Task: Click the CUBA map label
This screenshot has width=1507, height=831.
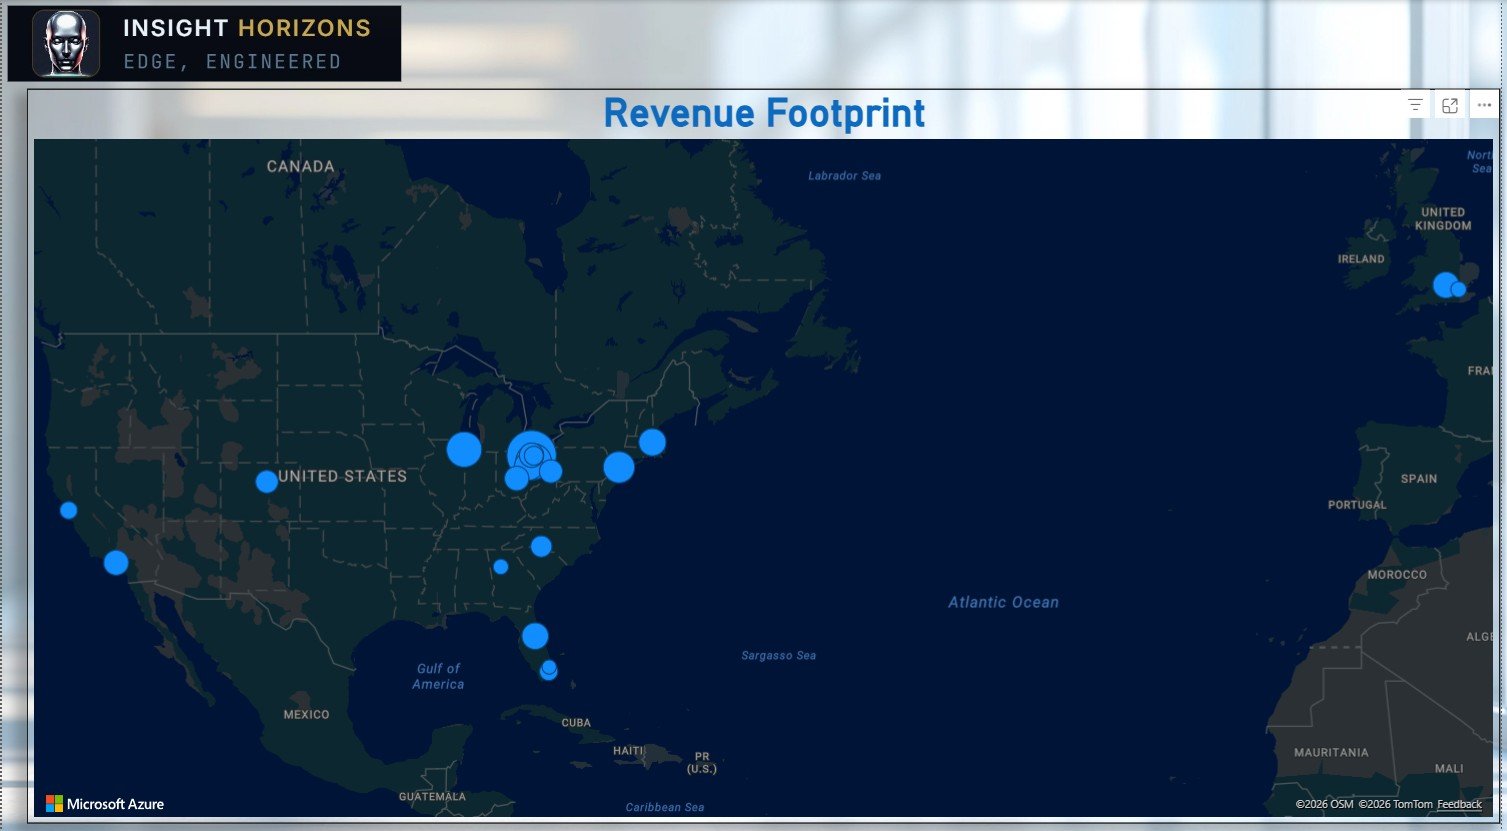Action: [x=576, y=722]
